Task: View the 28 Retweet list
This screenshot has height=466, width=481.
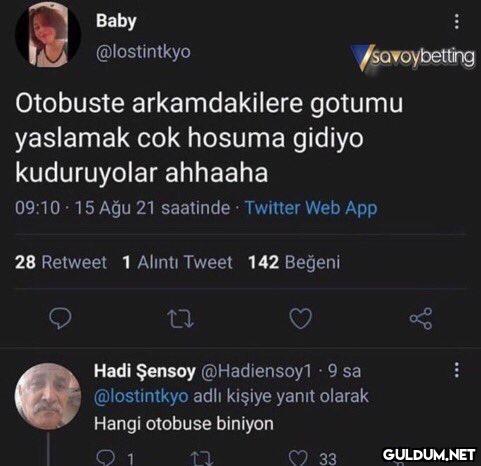Action: [x=61, y=262]
